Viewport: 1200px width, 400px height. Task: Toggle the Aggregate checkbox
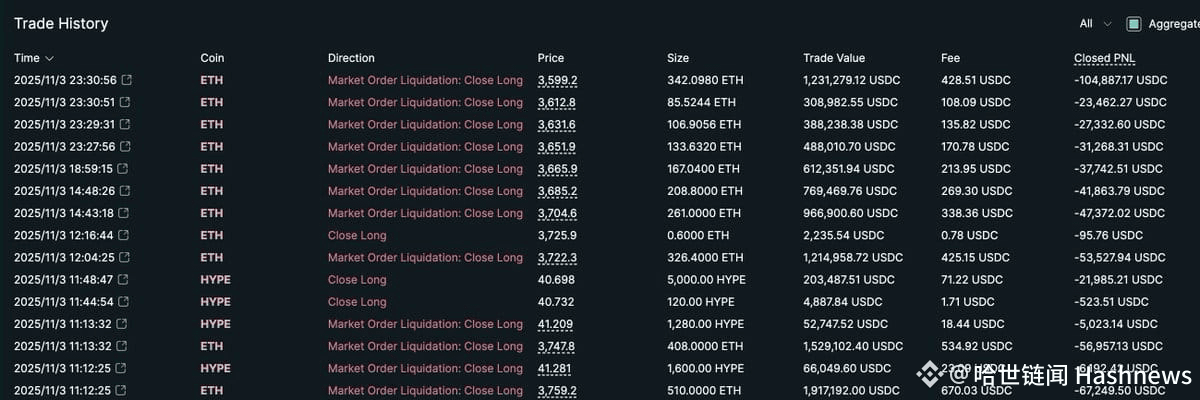(x=1133, y=24)
